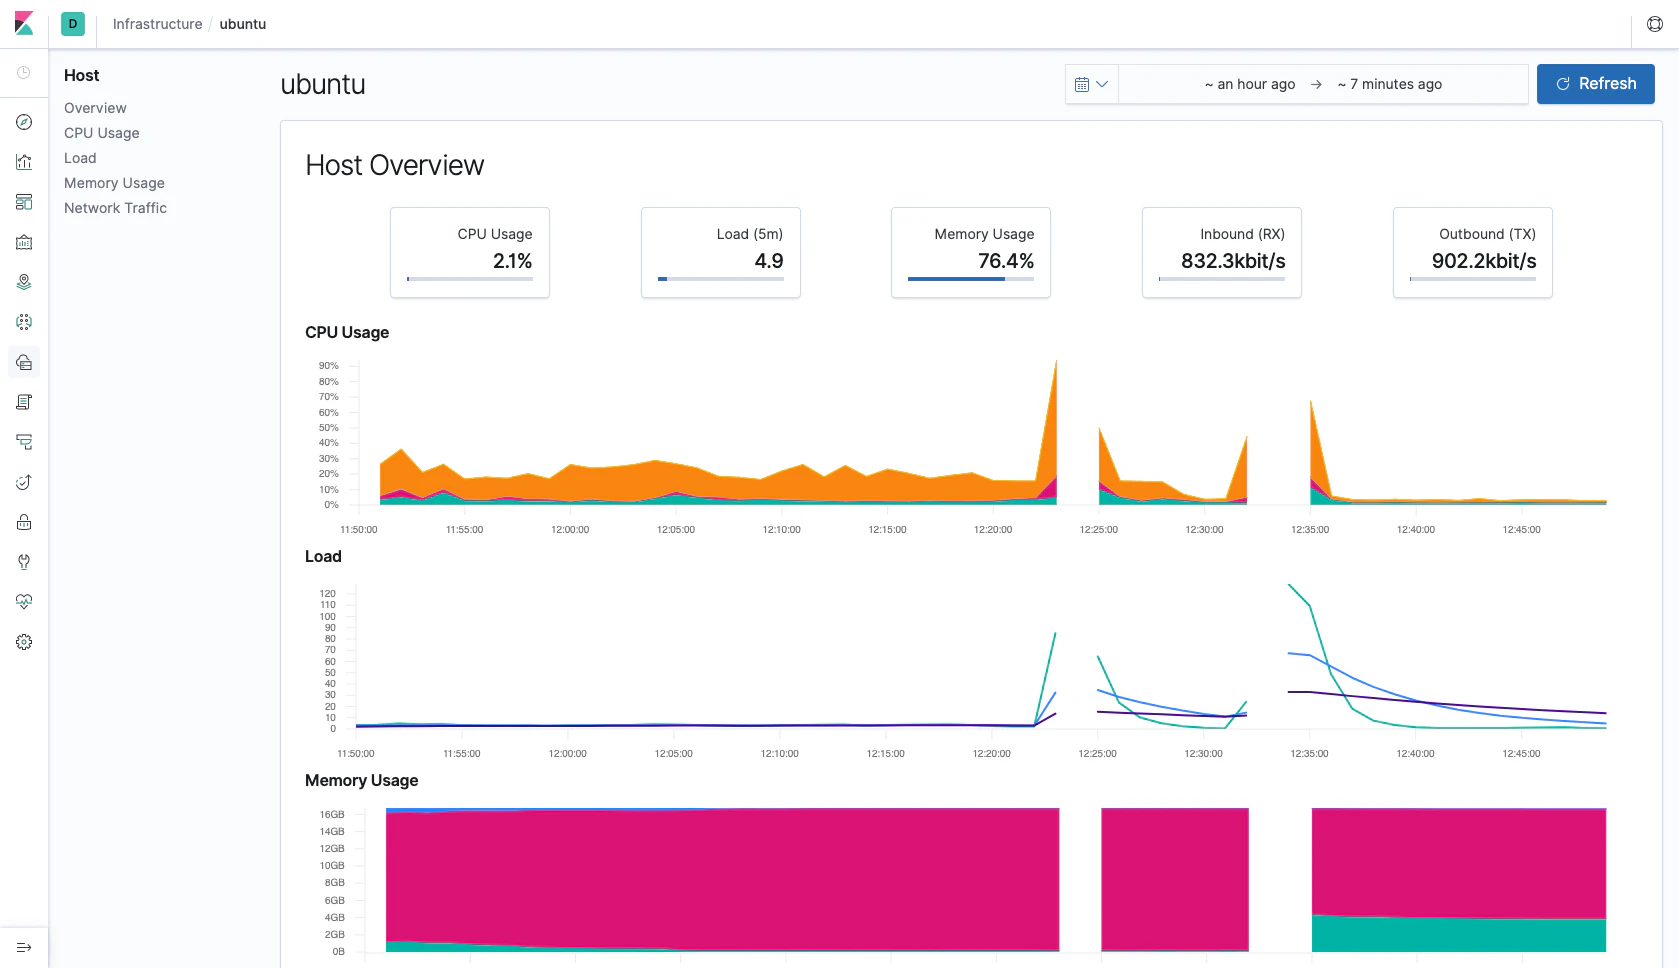Open Stack Monitoring heartbeat icon

tap(24, 602)
